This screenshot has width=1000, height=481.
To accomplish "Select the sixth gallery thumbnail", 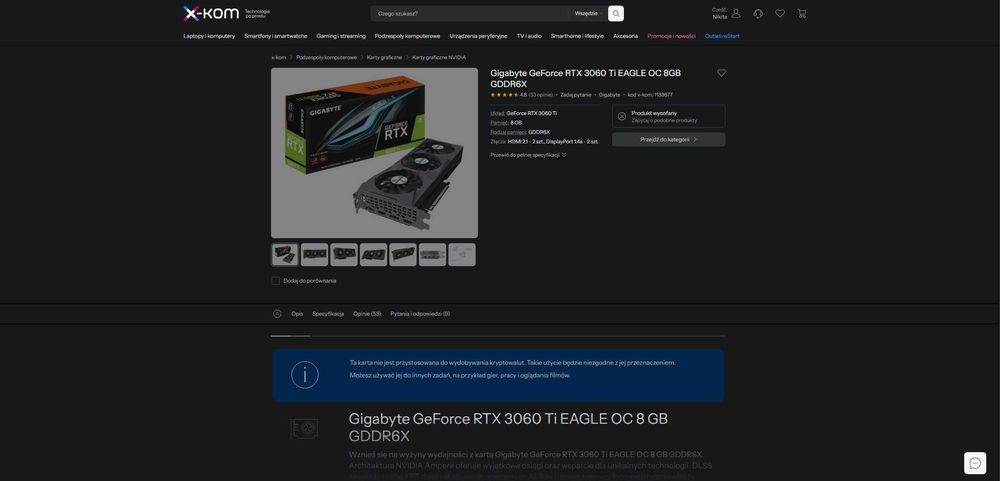I will click(432, 255).
